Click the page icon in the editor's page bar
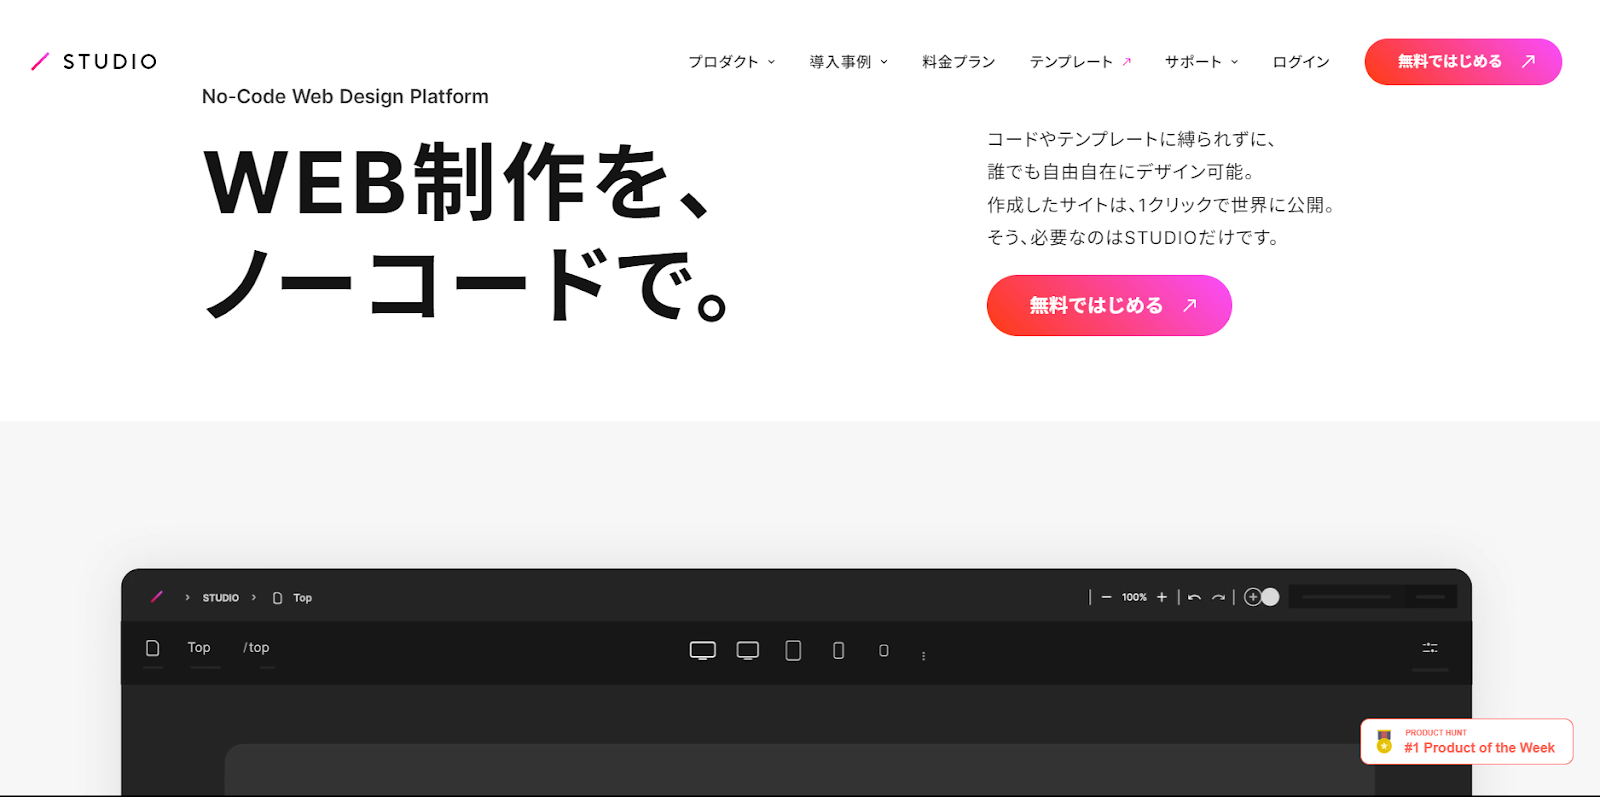The height and width of the screenshot is (797, 1600). (153, 648)
